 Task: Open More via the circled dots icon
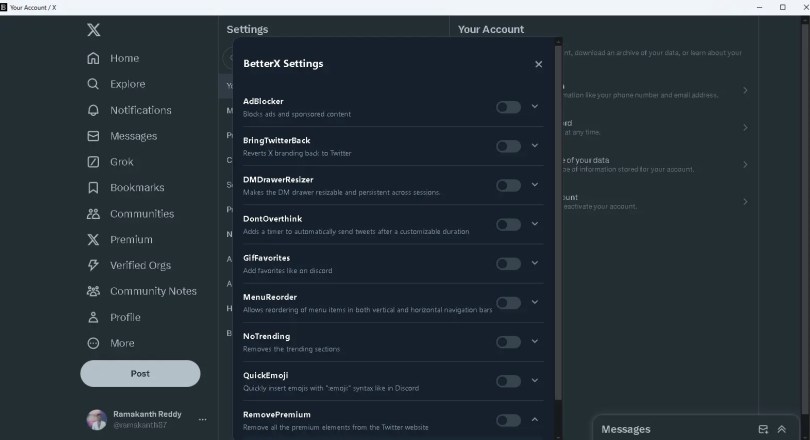93,343
